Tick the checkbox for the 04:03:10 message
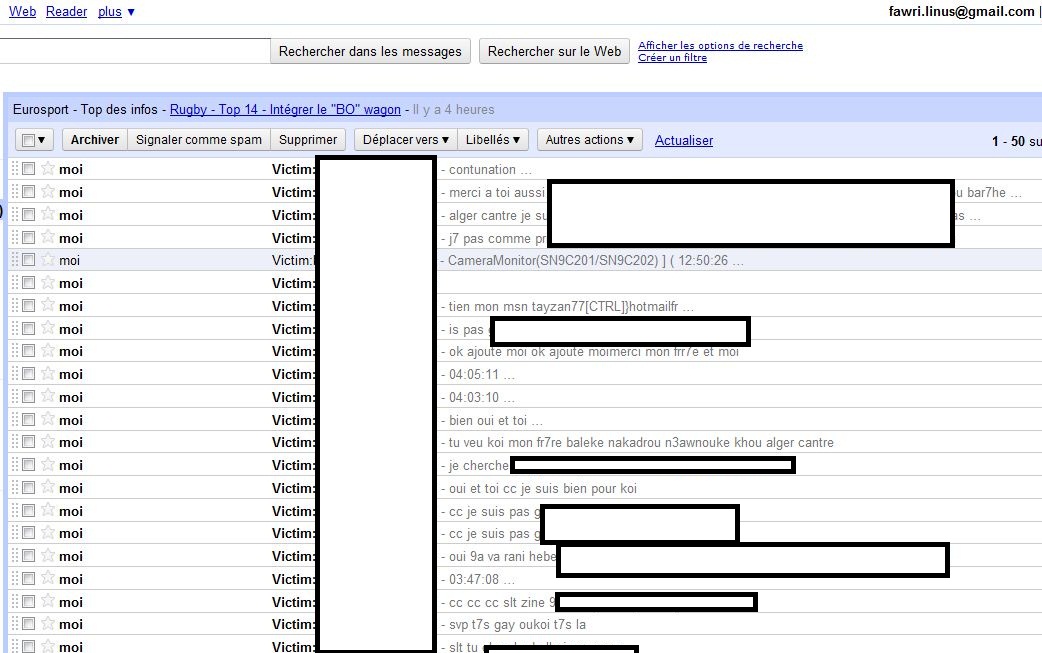 tap(29, 397)
